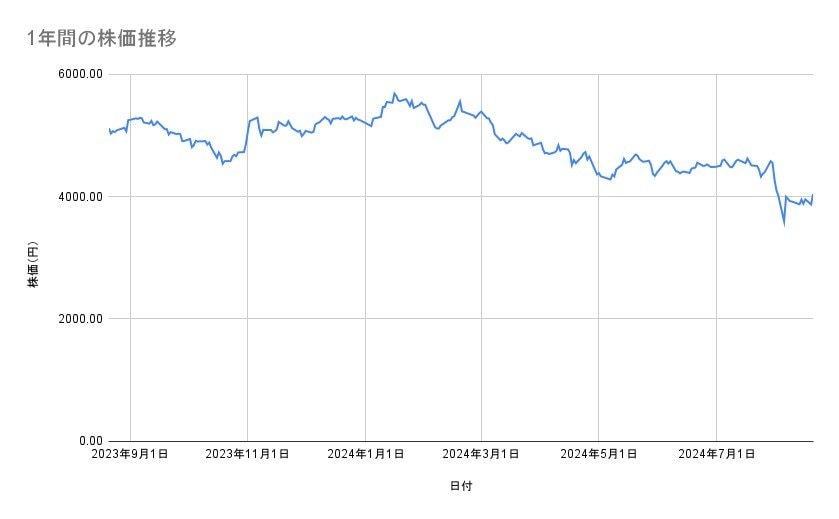The width and height of the screenshot is (839, 519).
Task: Click the leftmost starting point of the blue line
Action: click(x=109, y=130)
